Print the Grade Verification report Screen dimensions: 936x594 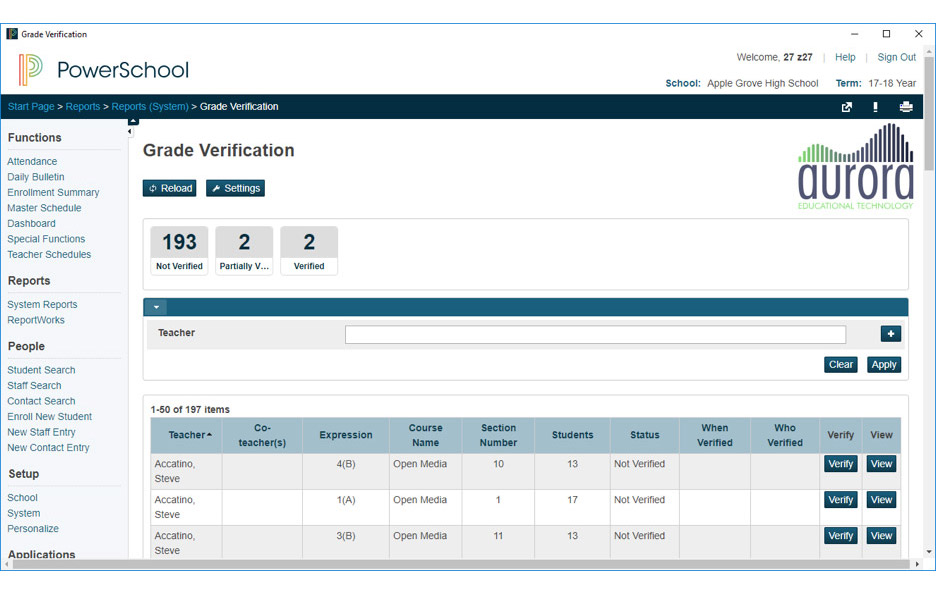[x=906, y=106]
